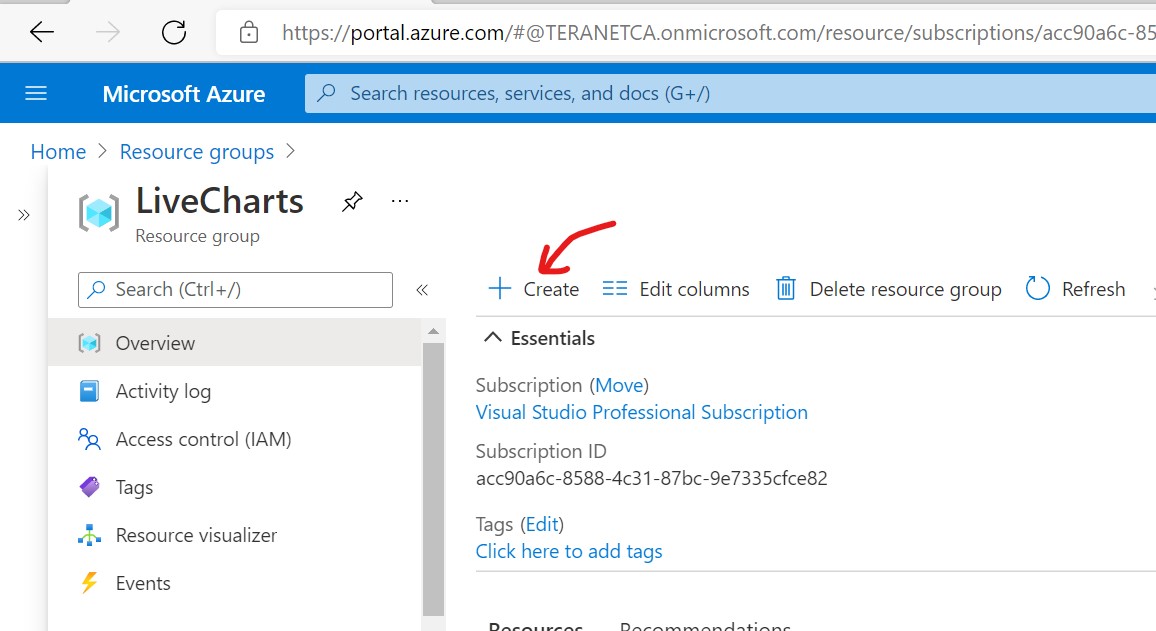Image resolution: width=1156 pixels, height=631 pixels.
Task: Open Edit columns
Action: click(x=675, y=289)
